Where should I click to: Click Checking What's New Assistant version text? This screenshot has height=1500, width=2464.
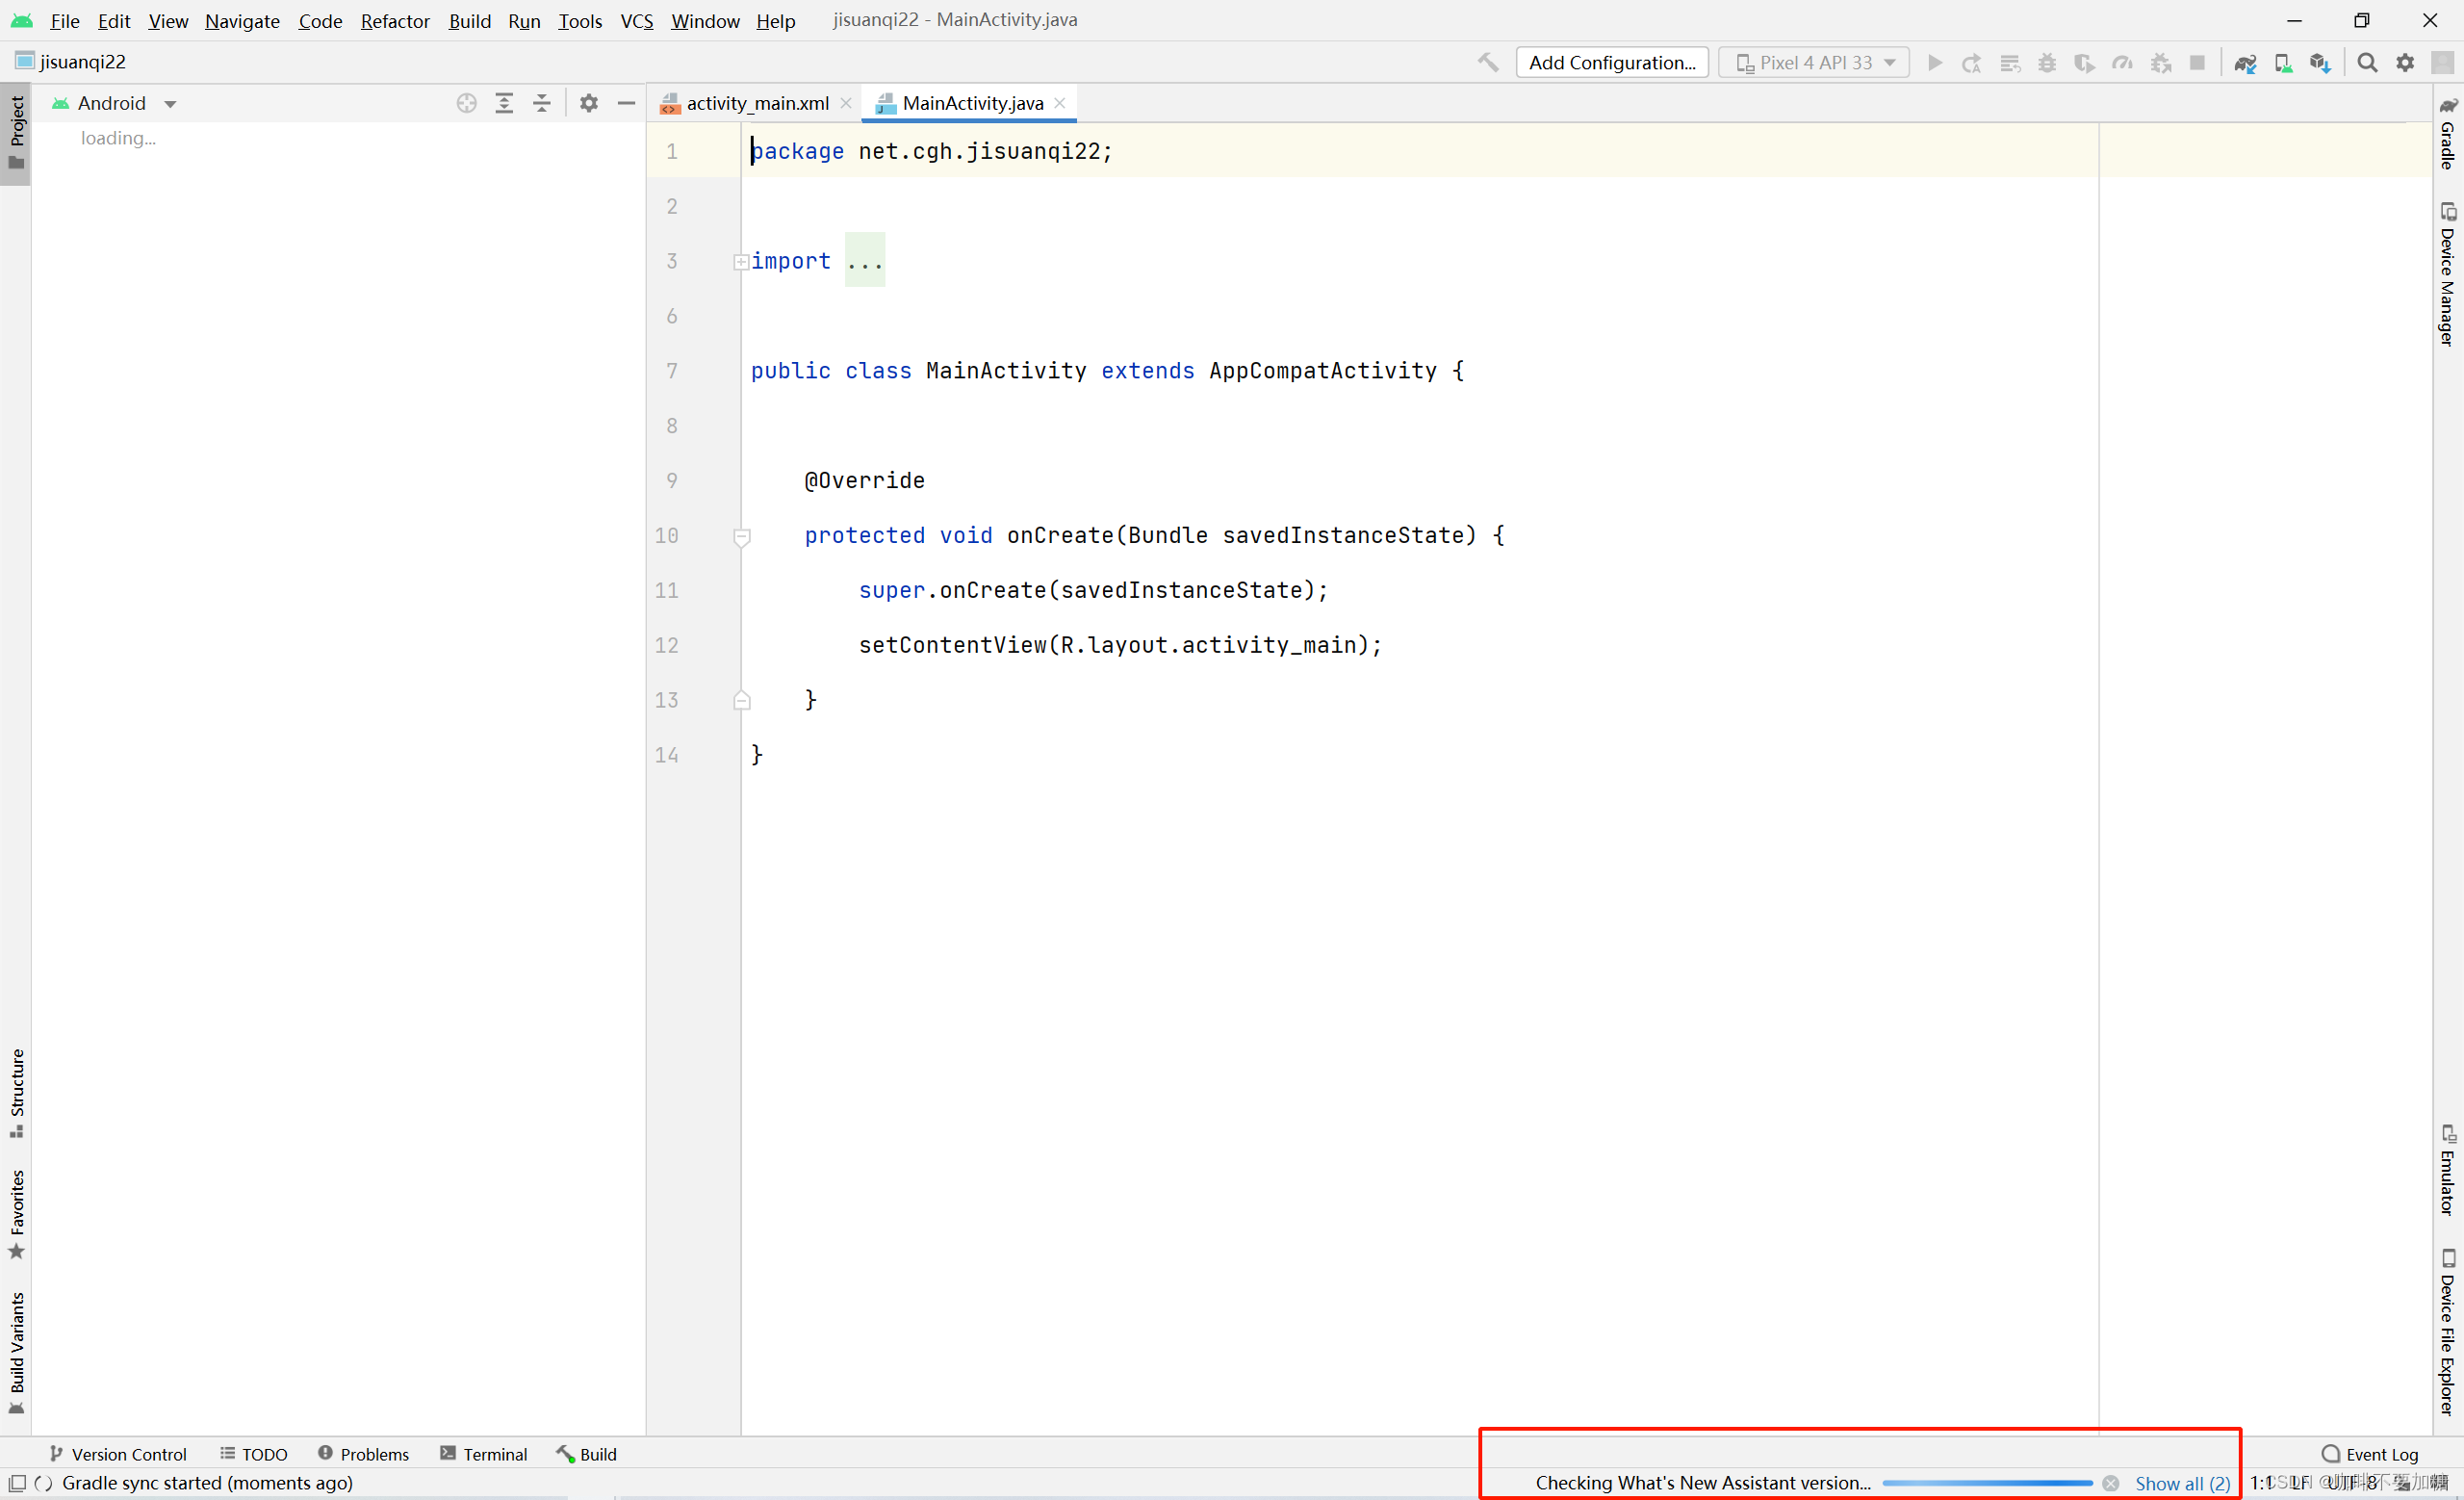point(1703,1483)
